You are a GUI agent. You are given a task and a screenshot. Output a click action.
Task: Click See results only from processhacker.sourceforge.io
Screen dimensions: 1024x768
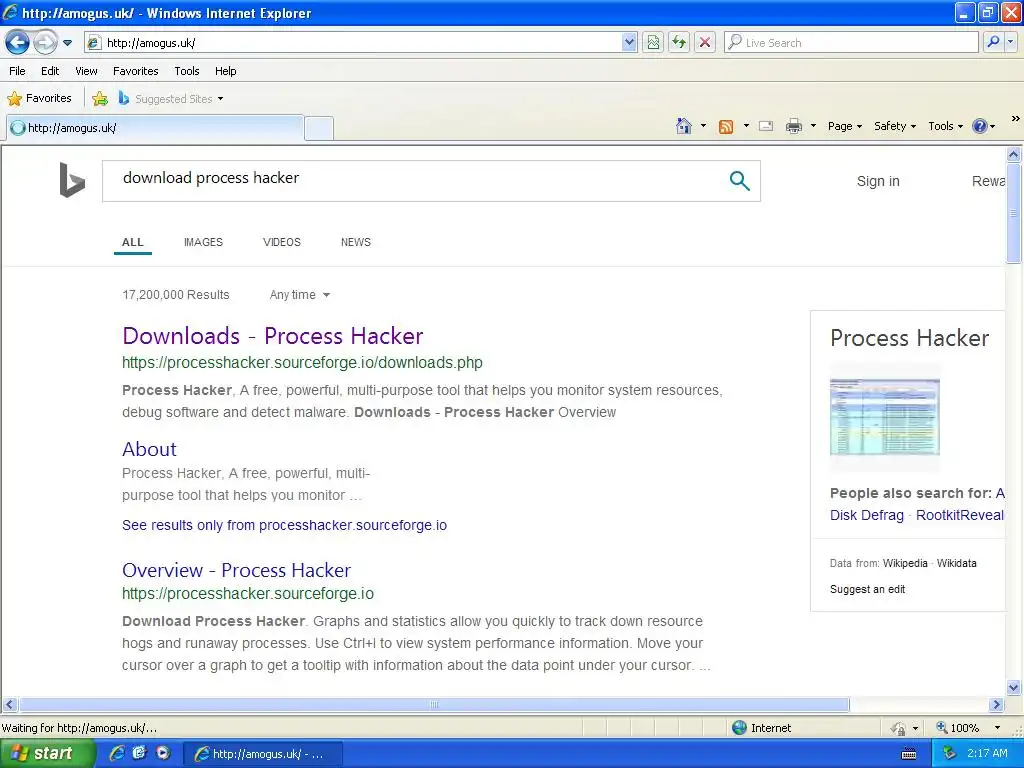tap(284, 525)
